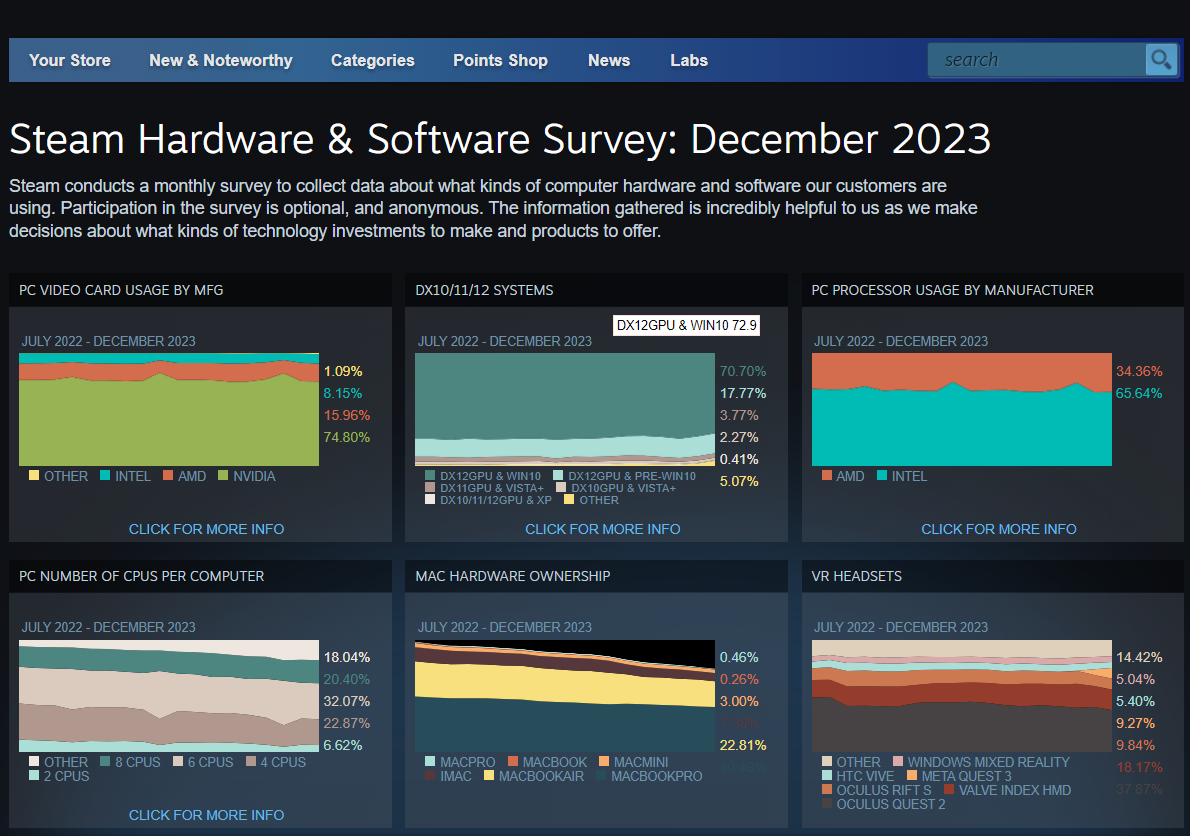The height and width of the screenshot is (836, 1190).
Task: Select the Mac Hardware Ownership area chart
Action: tap(565, 696)
